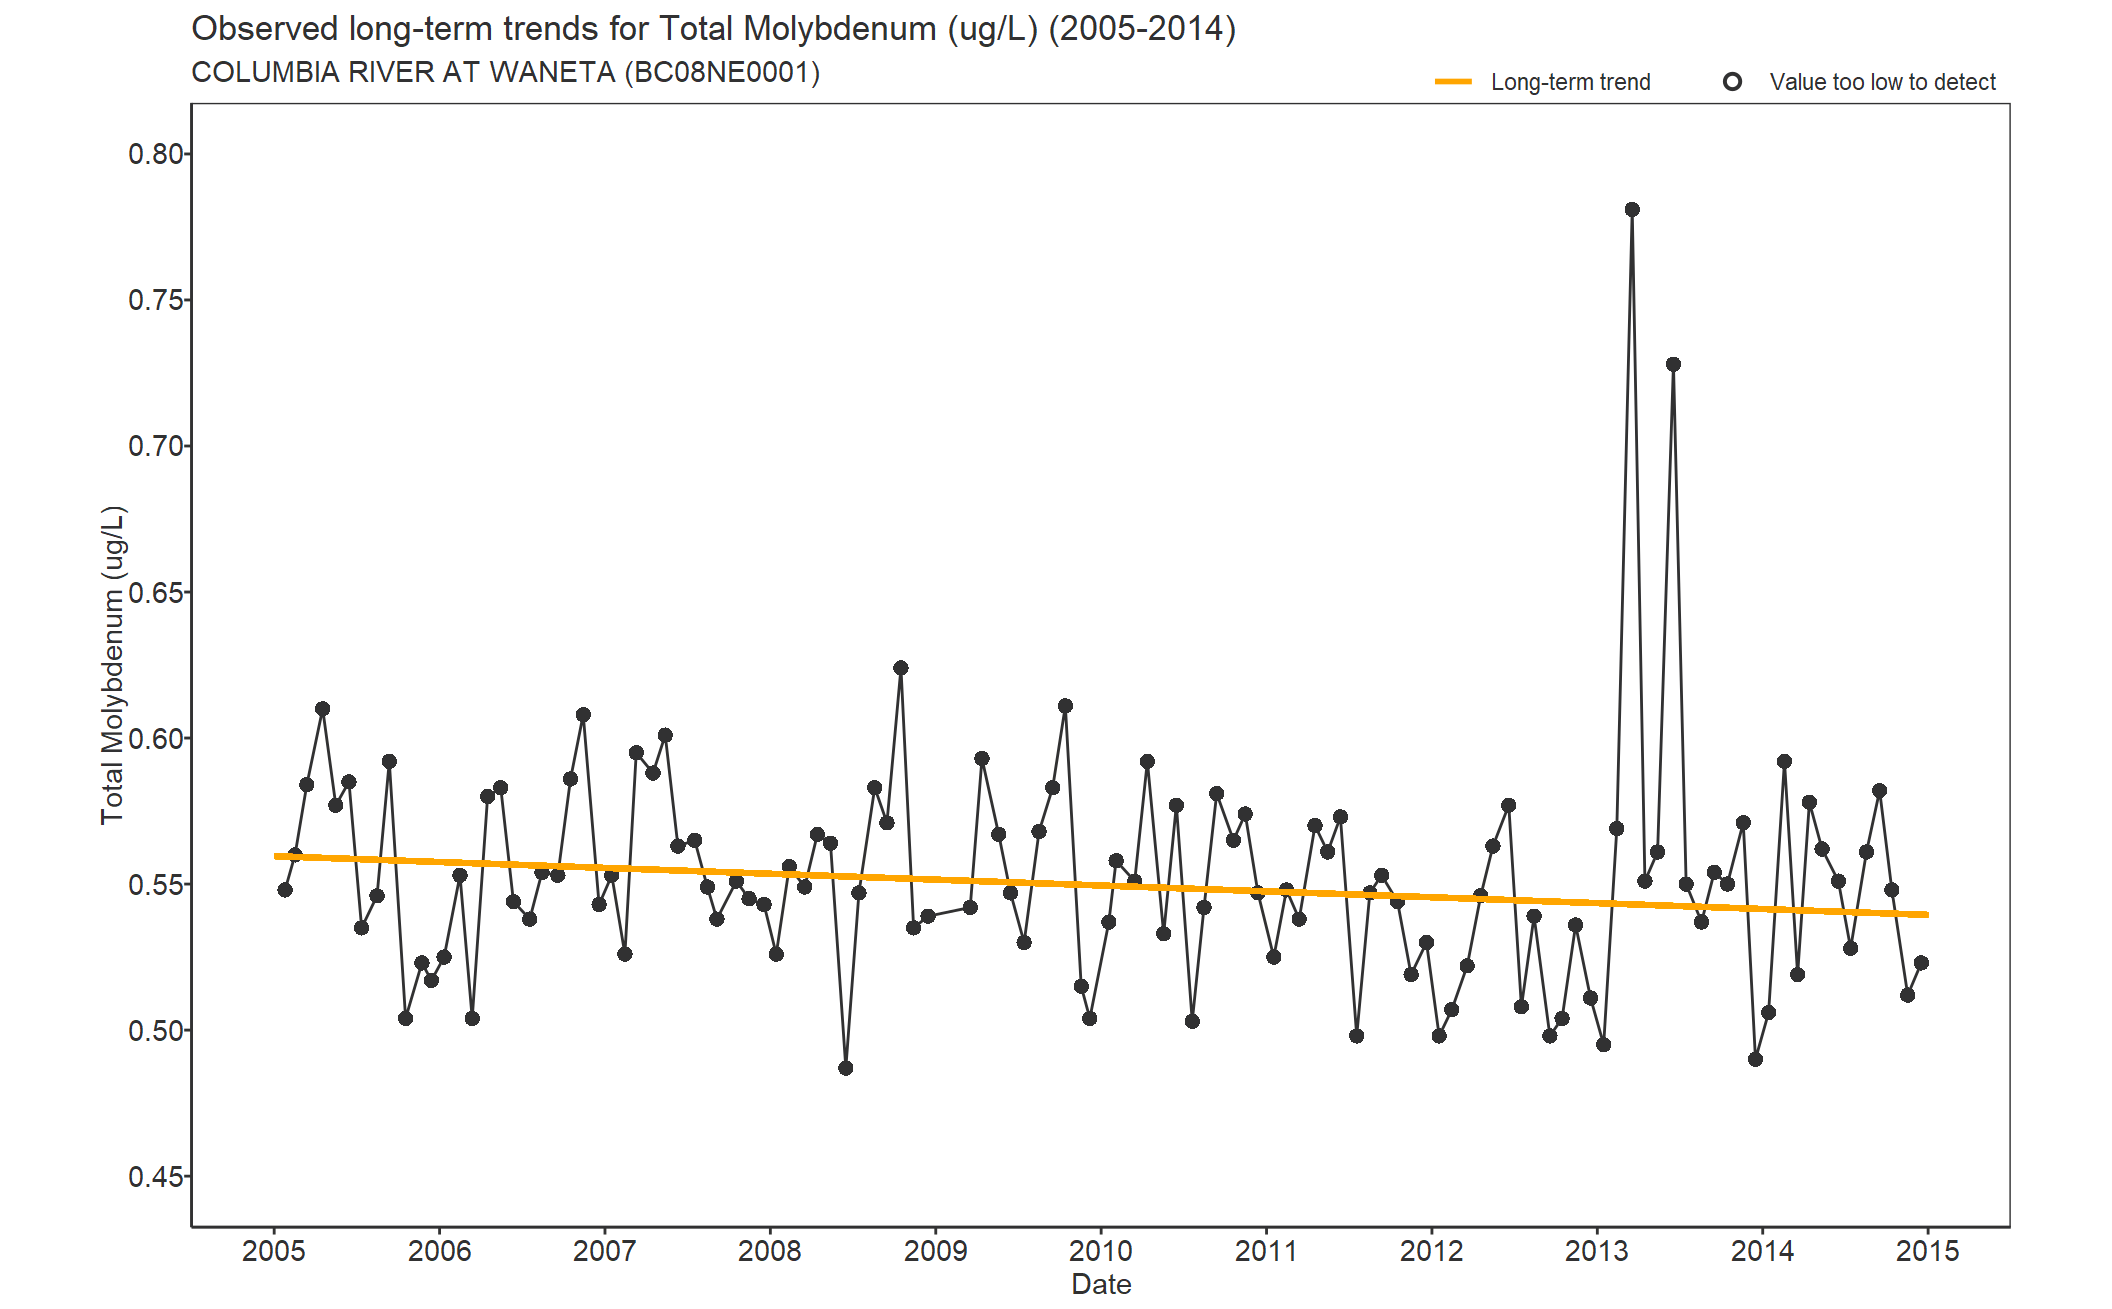
Task: Click the x-axis label 2011
Action: tap(1266, 1251)
